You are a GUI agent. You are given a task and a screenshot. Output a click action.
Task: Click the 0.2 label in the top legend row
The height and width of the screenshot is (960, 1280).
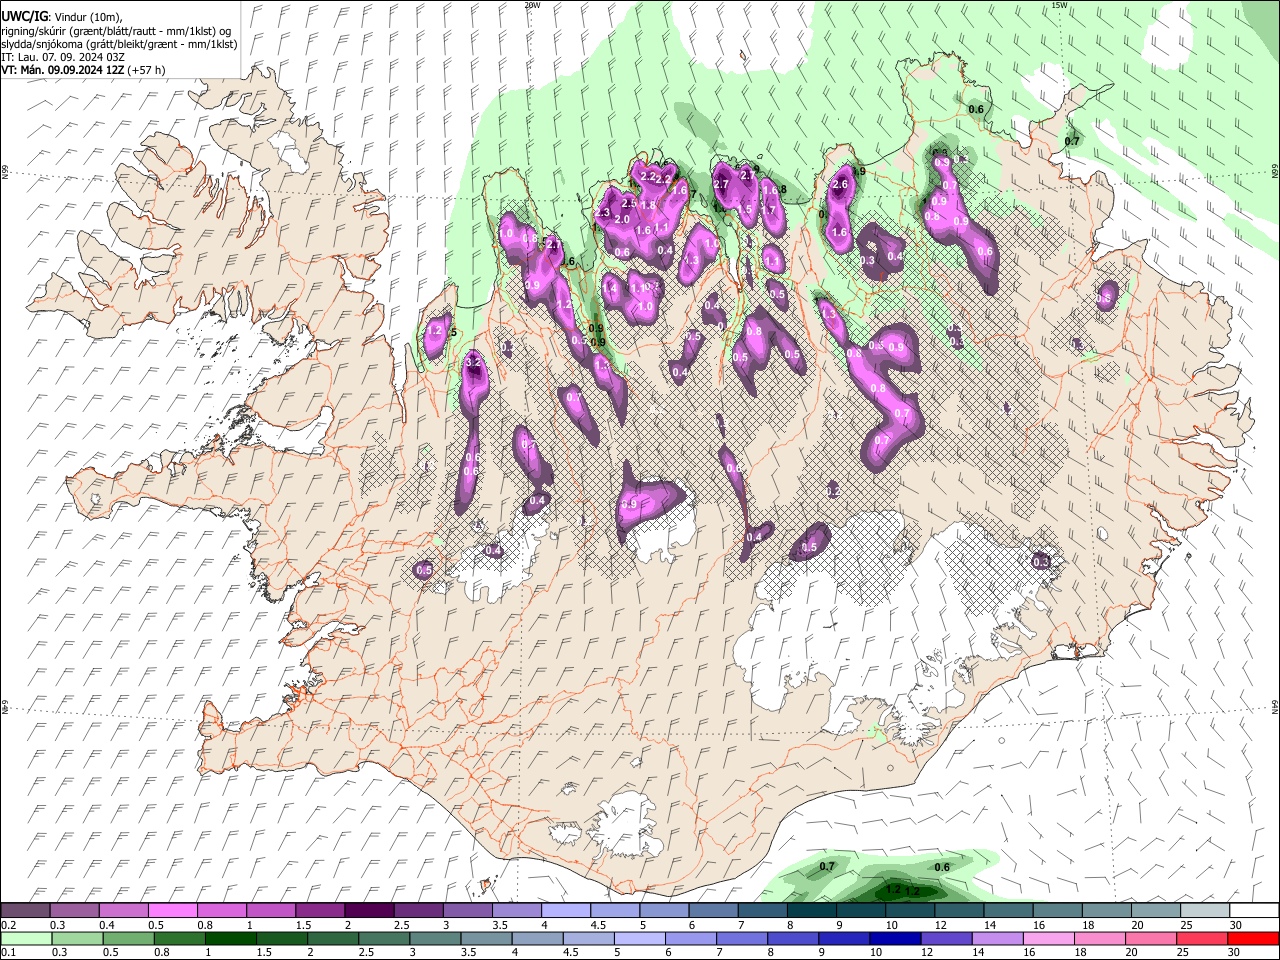click(9, 925)
